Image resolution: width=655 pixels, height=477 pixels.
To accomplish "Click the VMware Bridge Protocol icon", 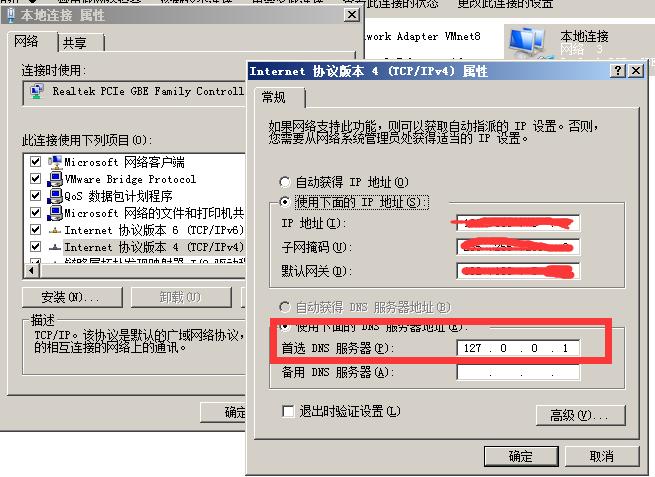I will pos(55,179).
